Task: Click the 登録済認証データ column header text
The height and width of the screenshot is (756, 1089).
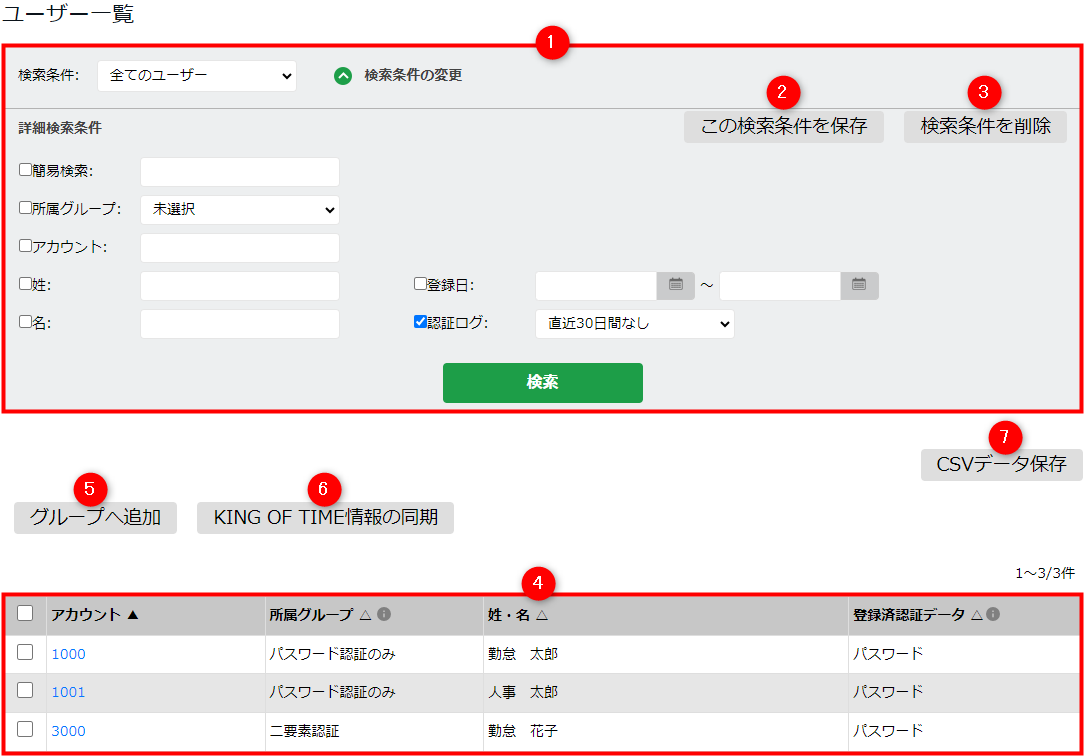Action: pos(909,615)
